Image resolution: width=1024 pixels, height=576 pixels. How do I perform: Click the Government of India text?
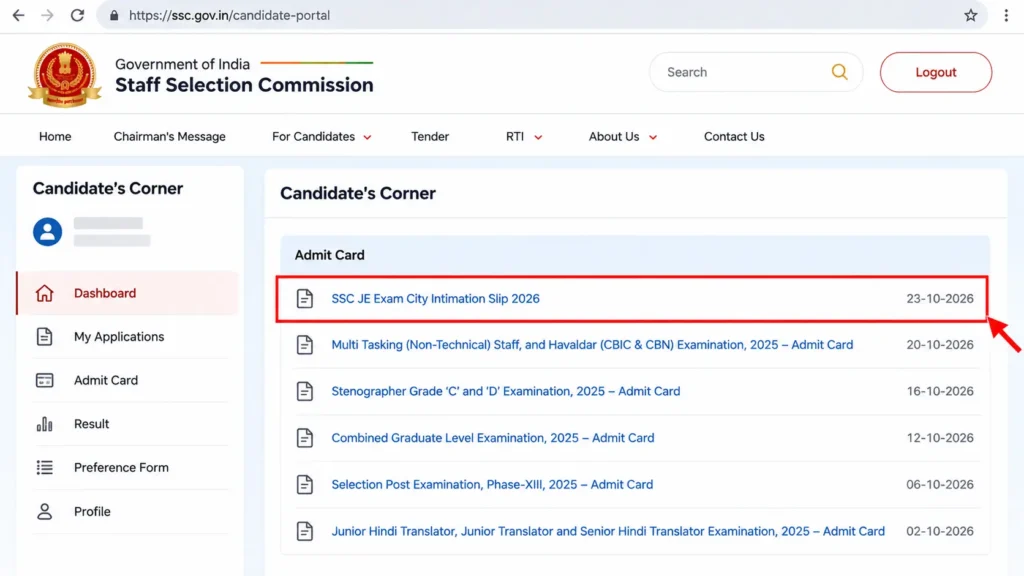point(182,64)
